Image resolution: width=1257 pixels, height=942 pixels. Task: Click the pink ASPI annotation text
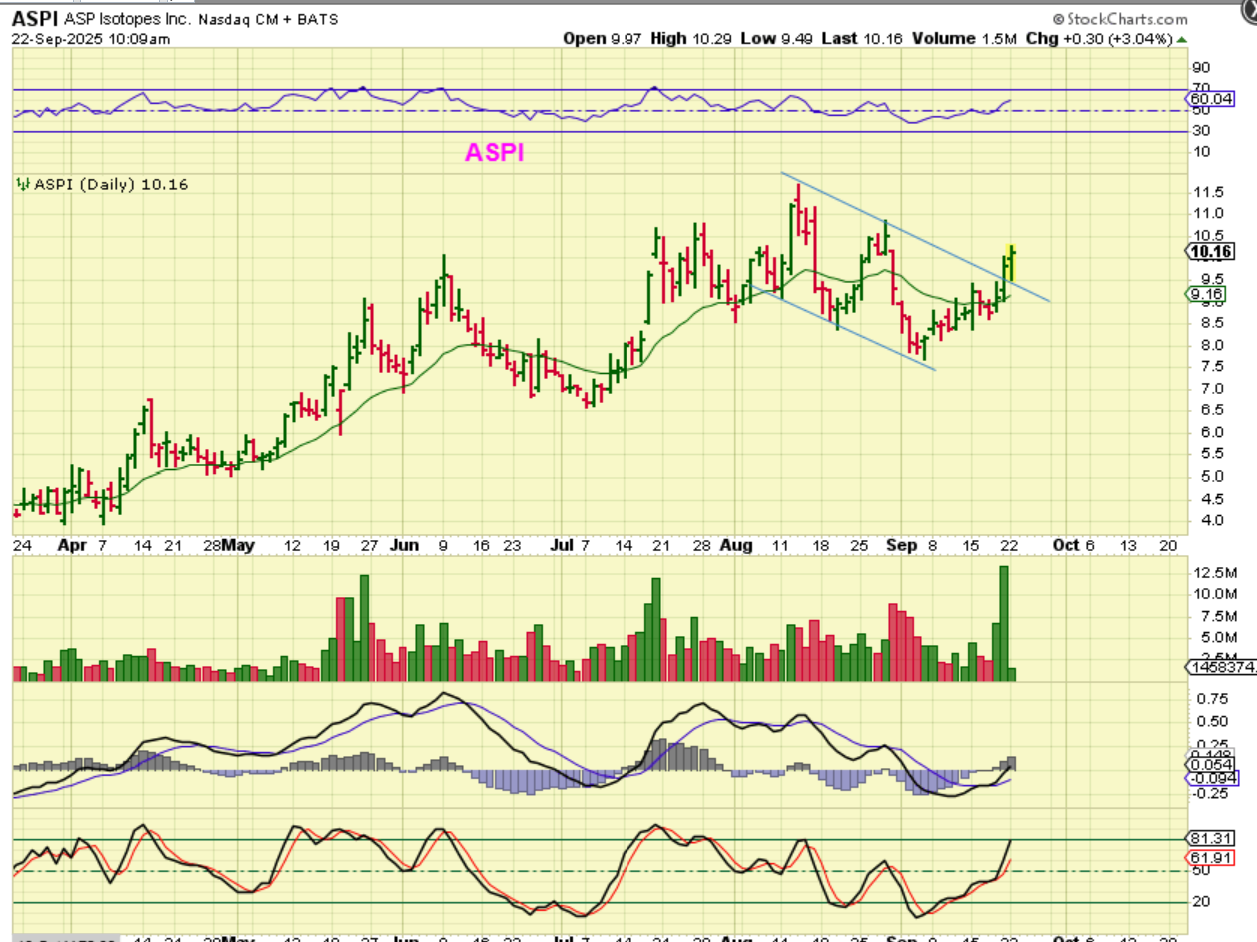[494, 152]
